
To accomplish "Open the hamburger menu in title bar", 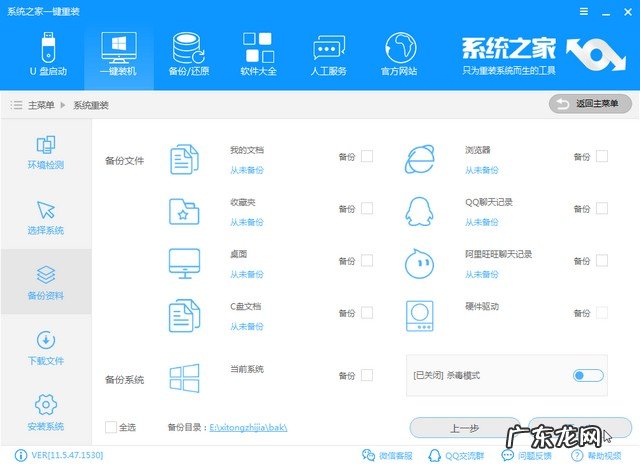I will (584, 12).
